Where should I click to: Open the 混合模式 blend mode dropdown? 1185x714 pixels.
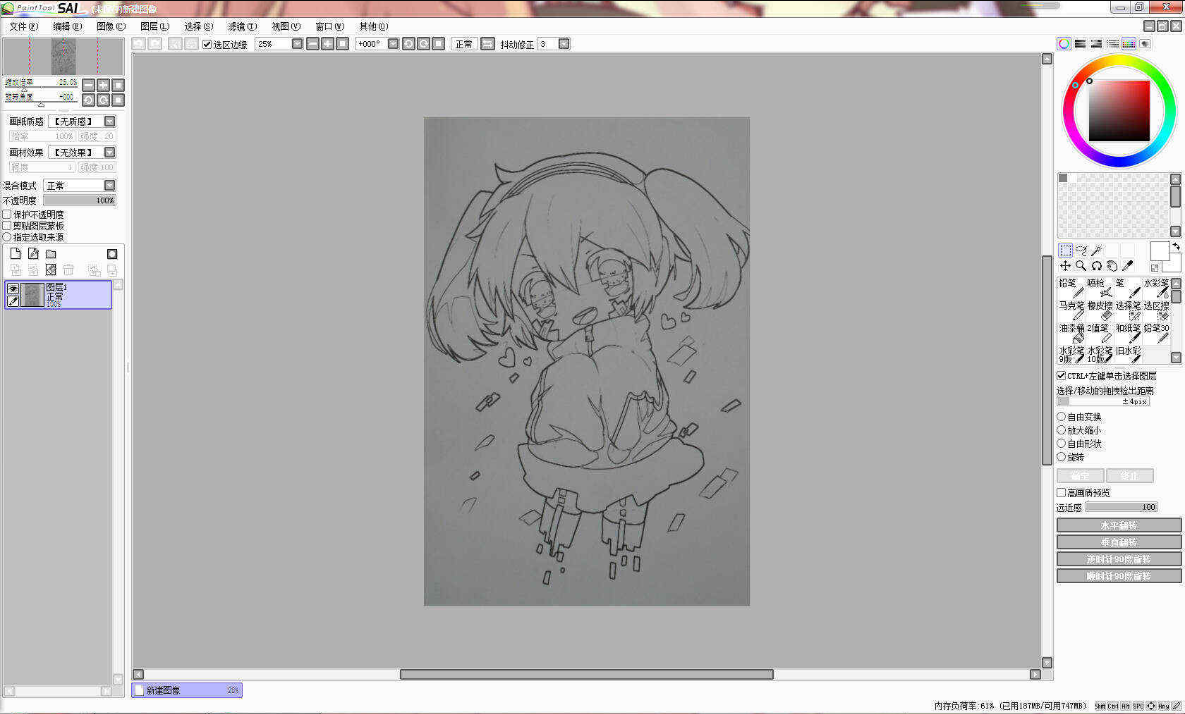(x=110, y=185)
